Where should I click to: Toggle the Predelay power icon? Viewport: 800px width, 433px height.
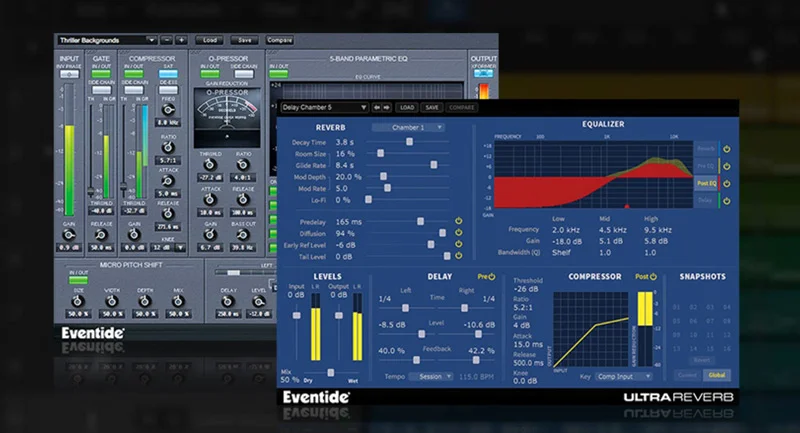click(x=459, y=221)
